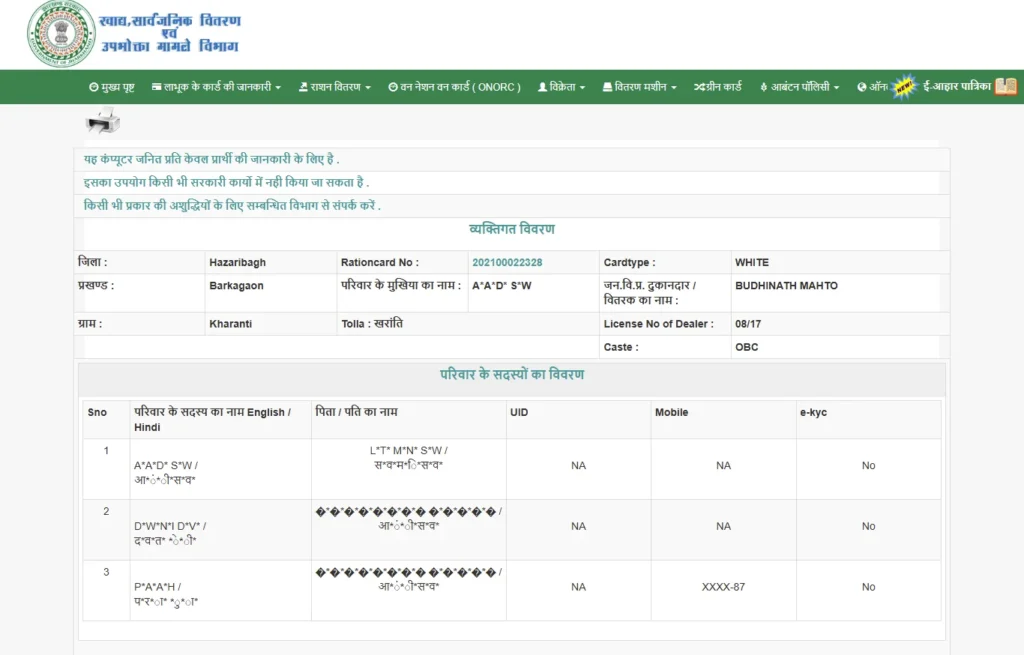Click the पिता / पति का नाम column header
Viewport: 1024px width, 655px height.
point(356,412)
